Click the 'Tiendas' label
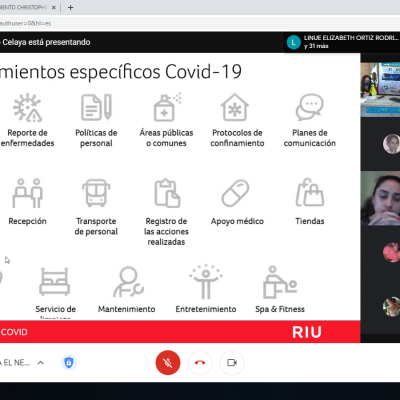 [310, 221]
